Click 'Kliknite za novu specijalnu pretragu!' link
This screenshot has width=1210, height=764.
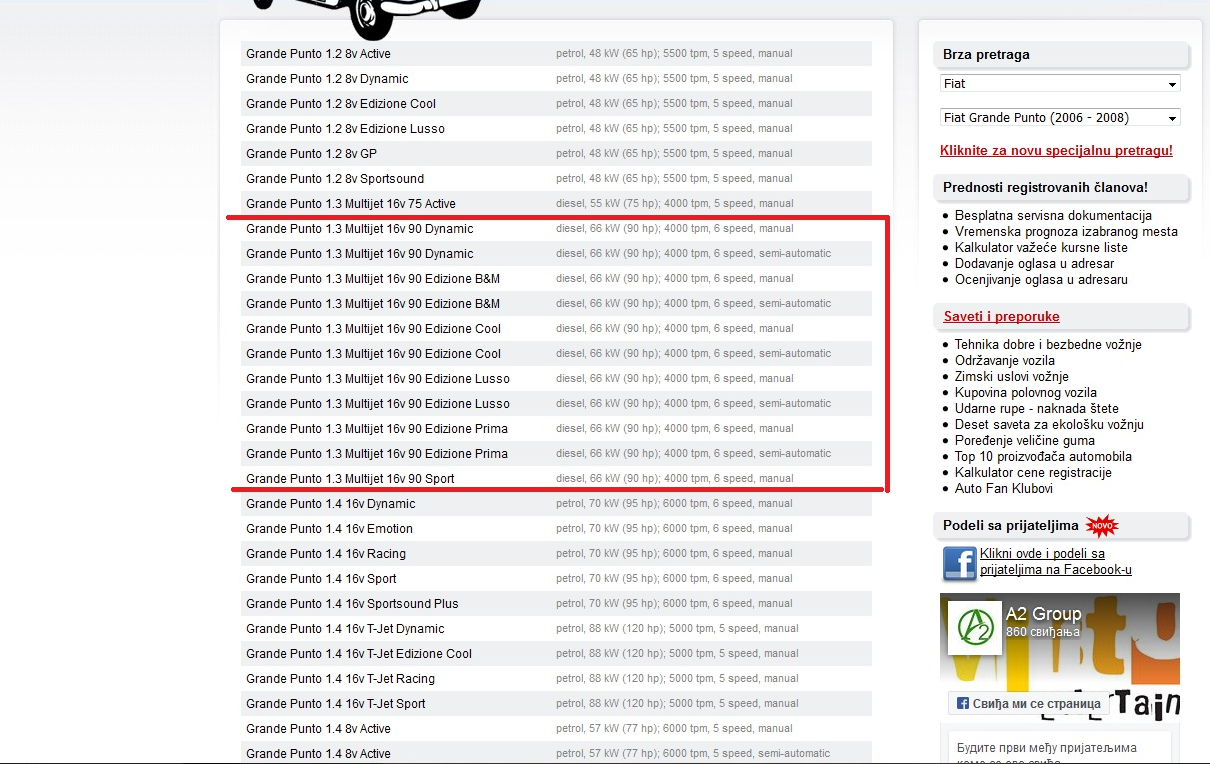(1056, 150)
